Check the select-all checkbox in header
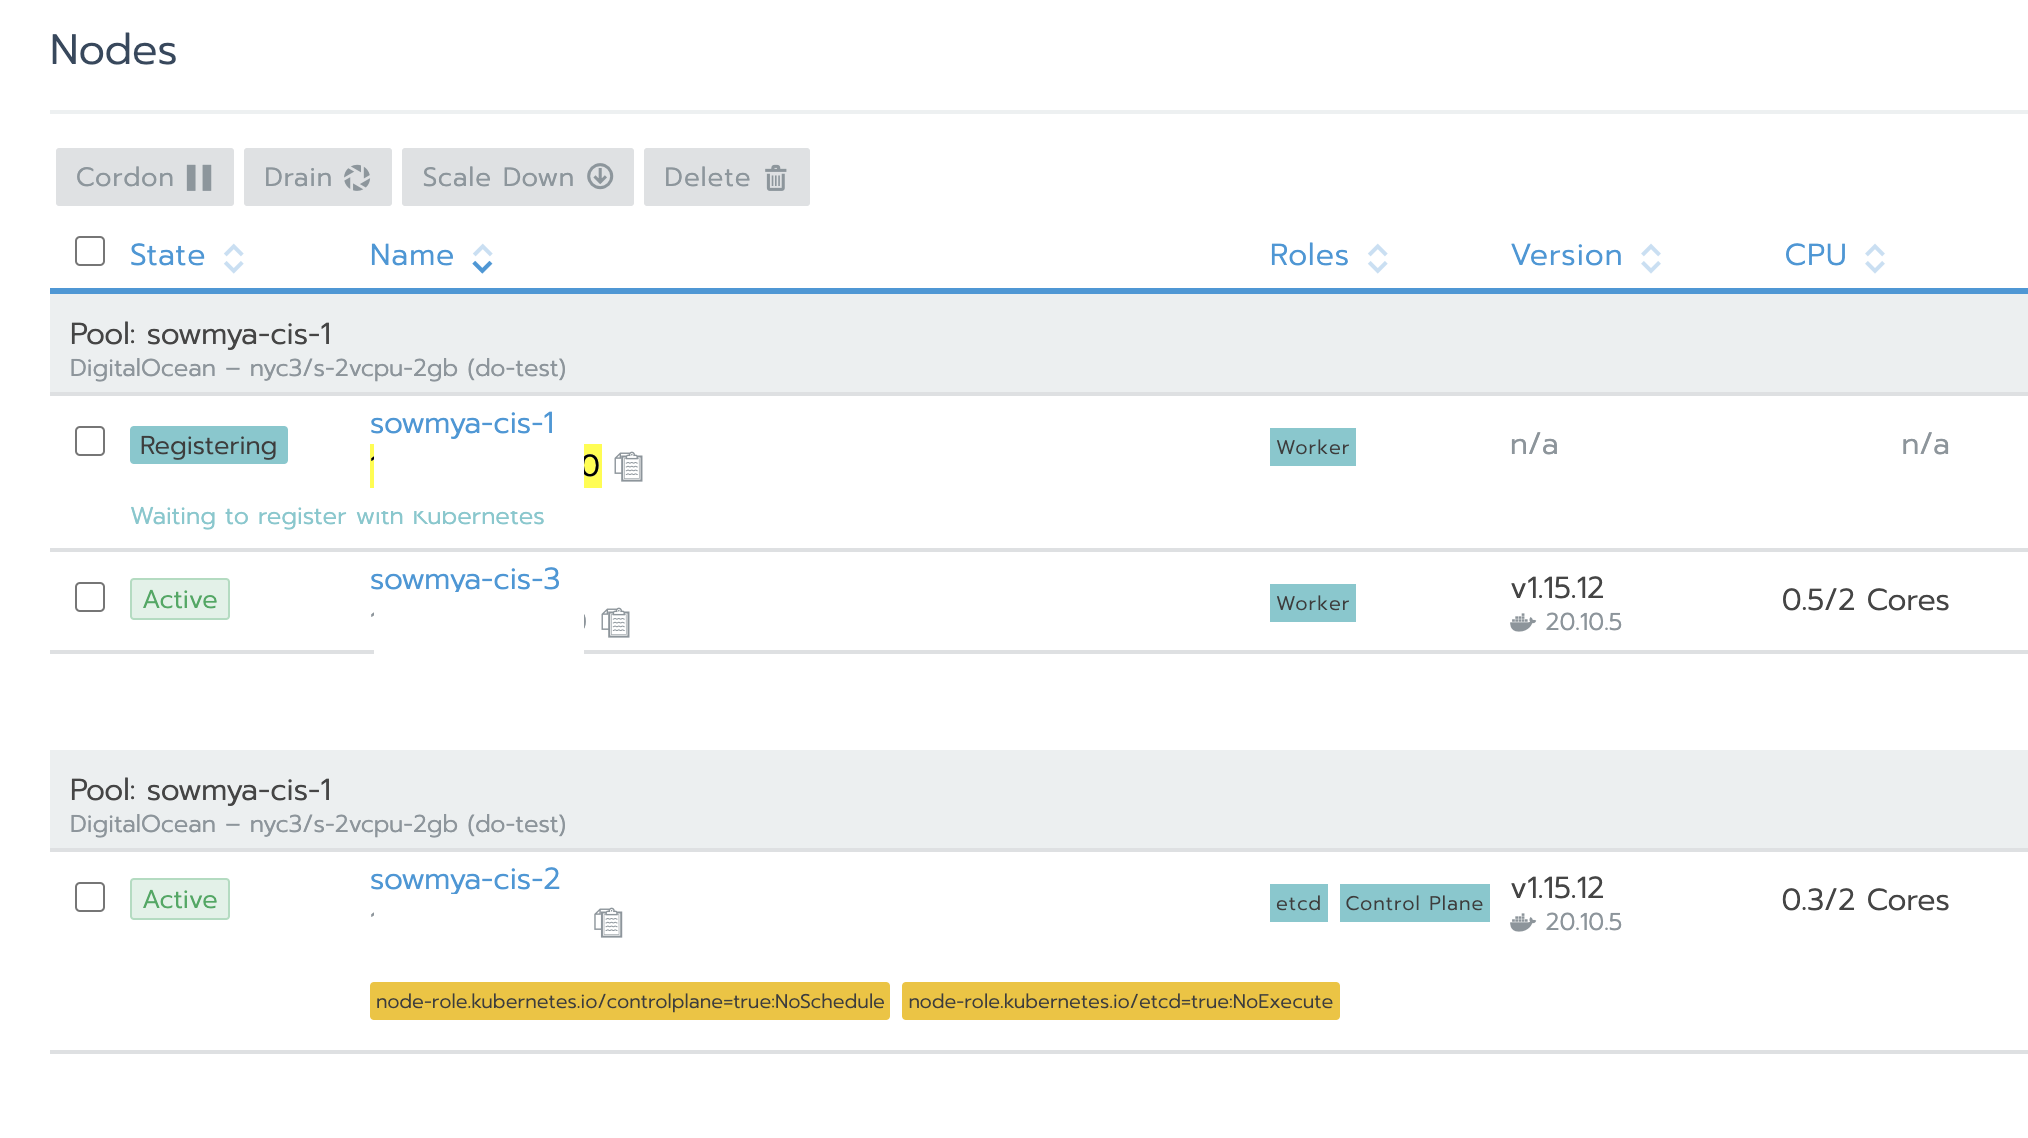The image size is (2028, 1138). pyautogui.click(x=89, y=253)
